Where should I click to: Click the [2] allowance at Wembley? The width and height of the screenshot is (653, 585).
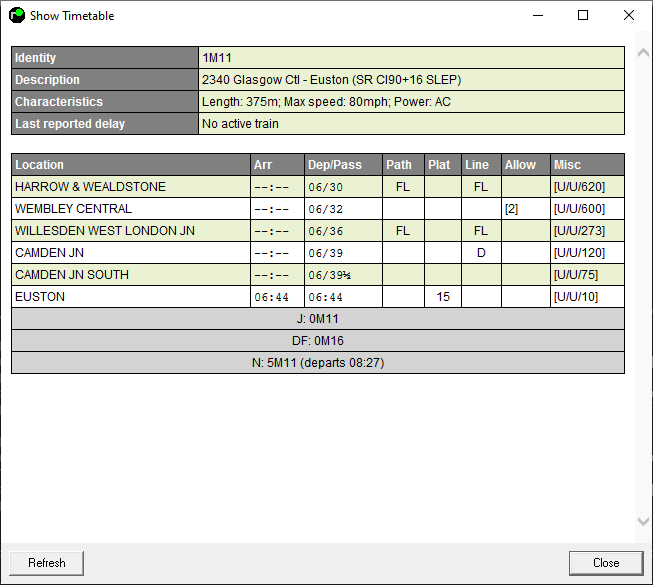tap(511, 209)
